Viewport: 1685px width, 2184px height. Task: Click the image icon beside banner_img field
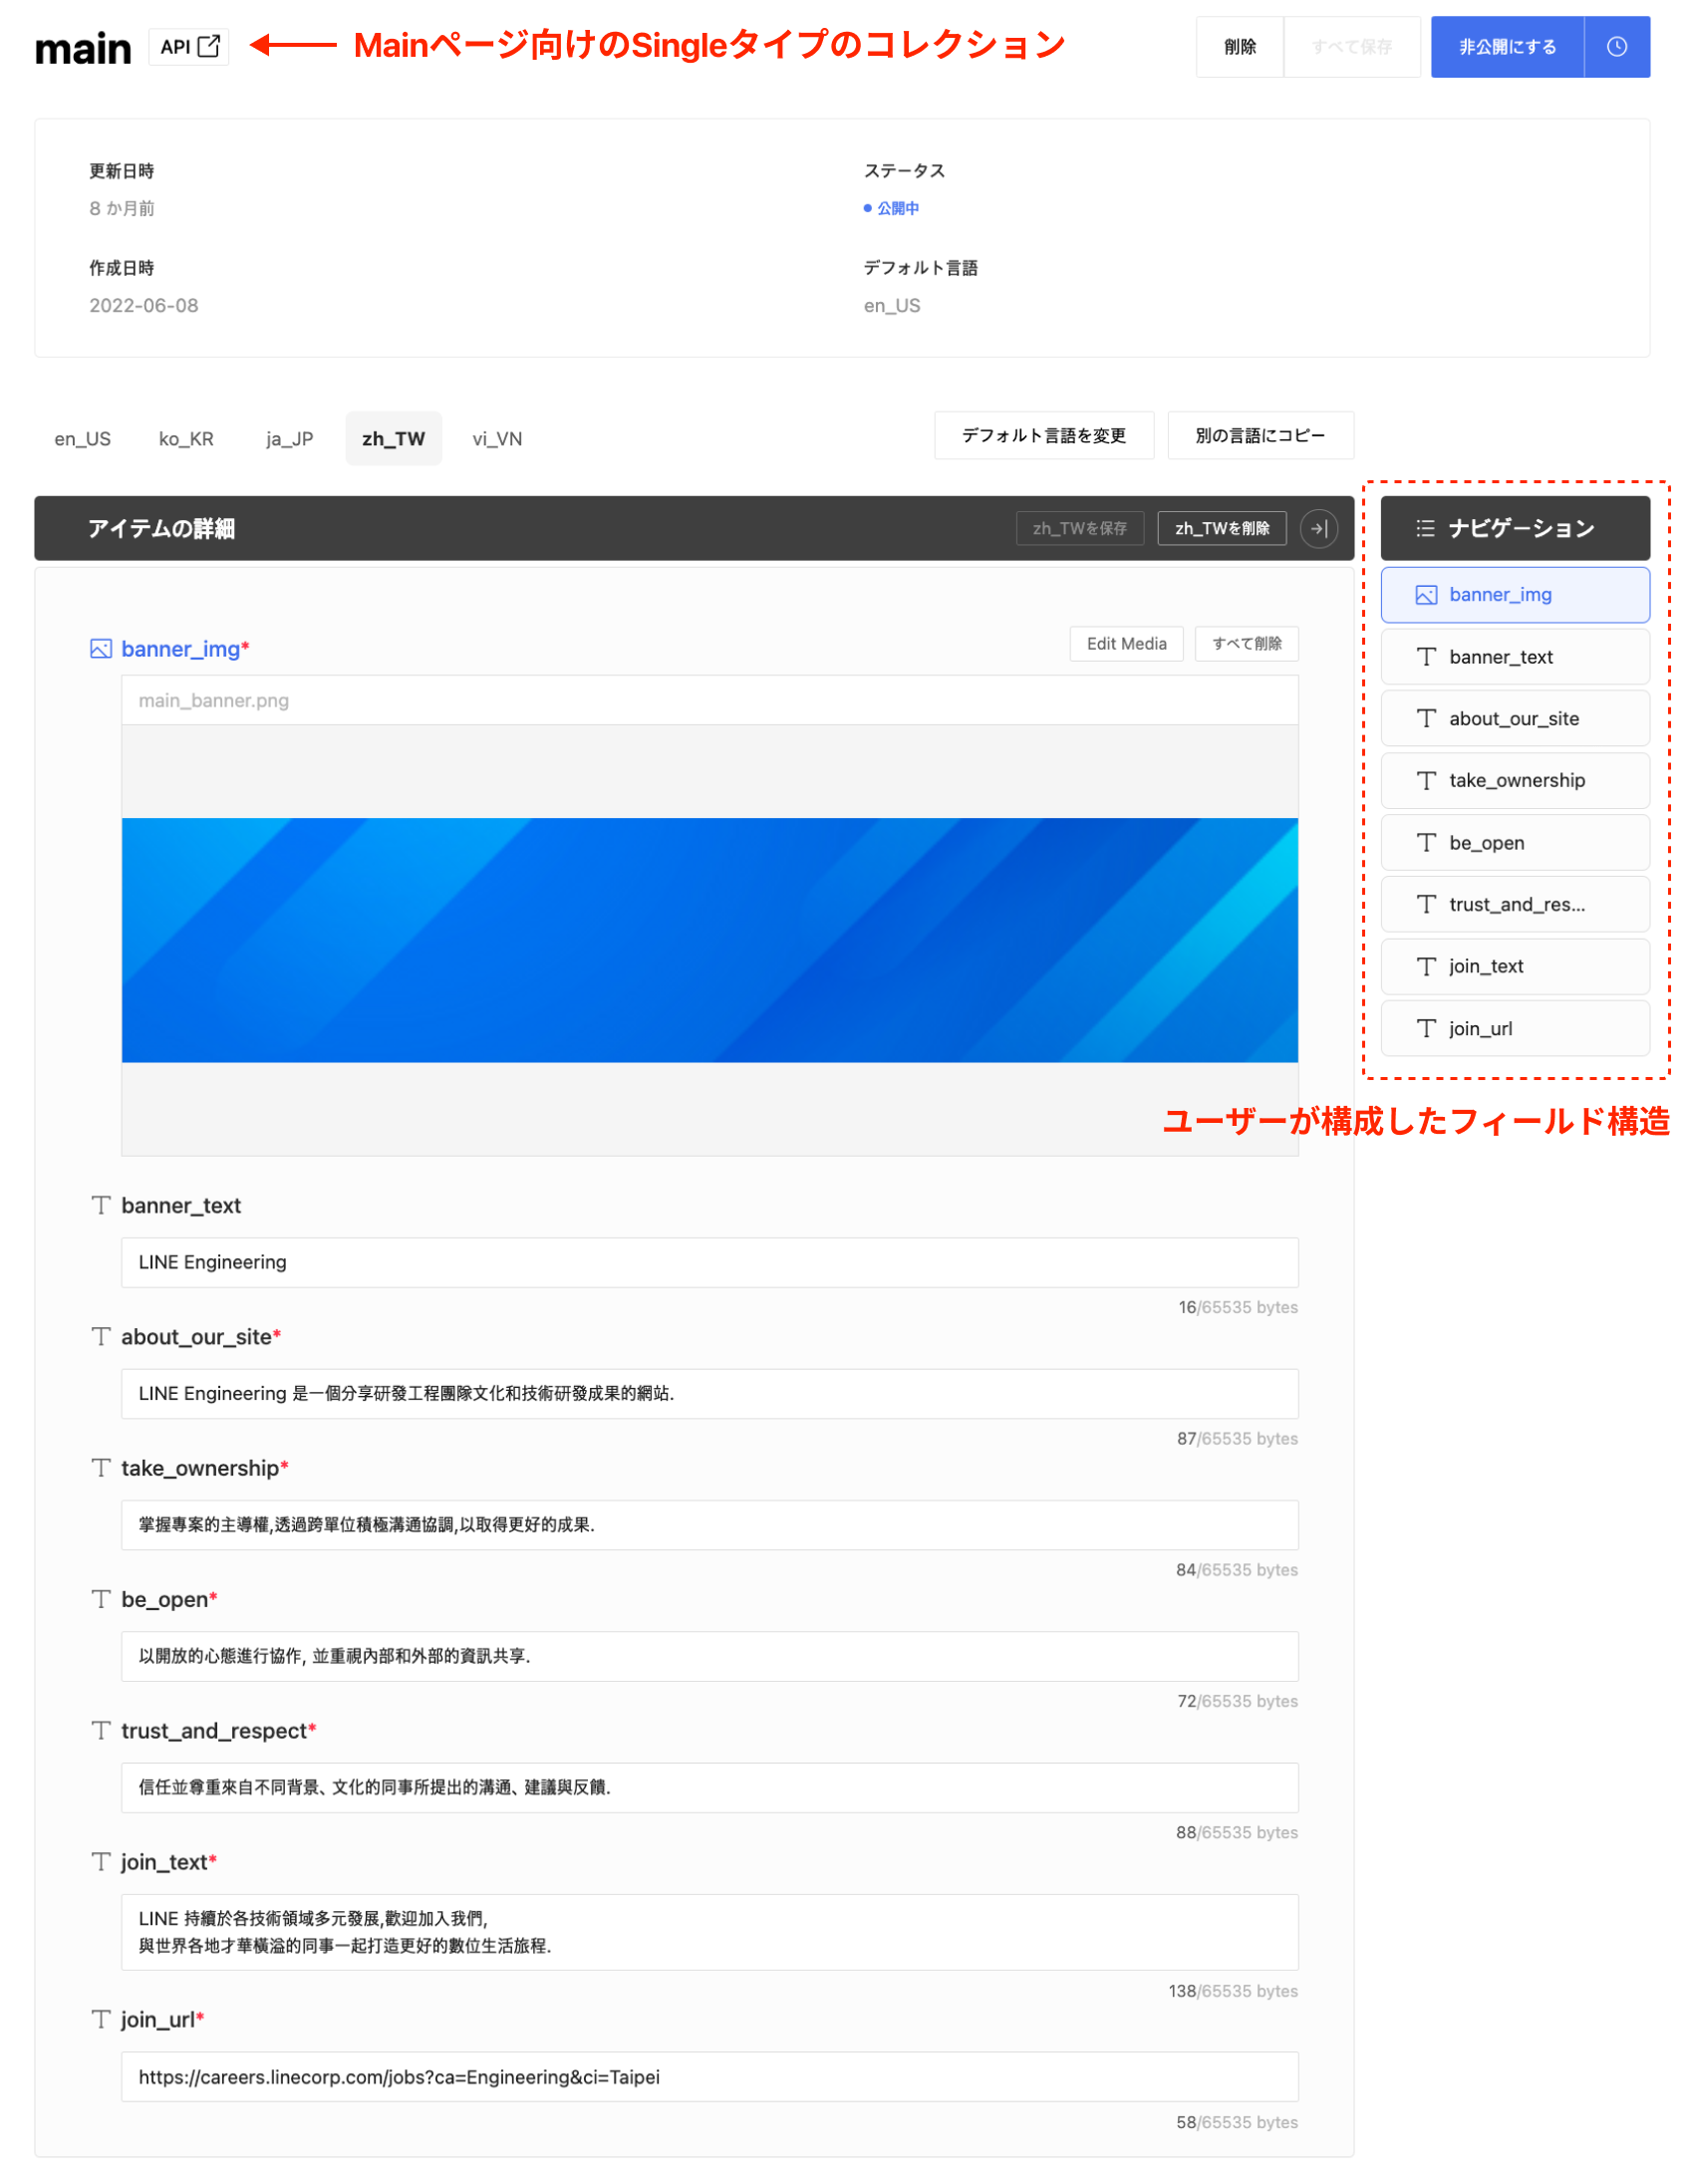pos(101,650)
